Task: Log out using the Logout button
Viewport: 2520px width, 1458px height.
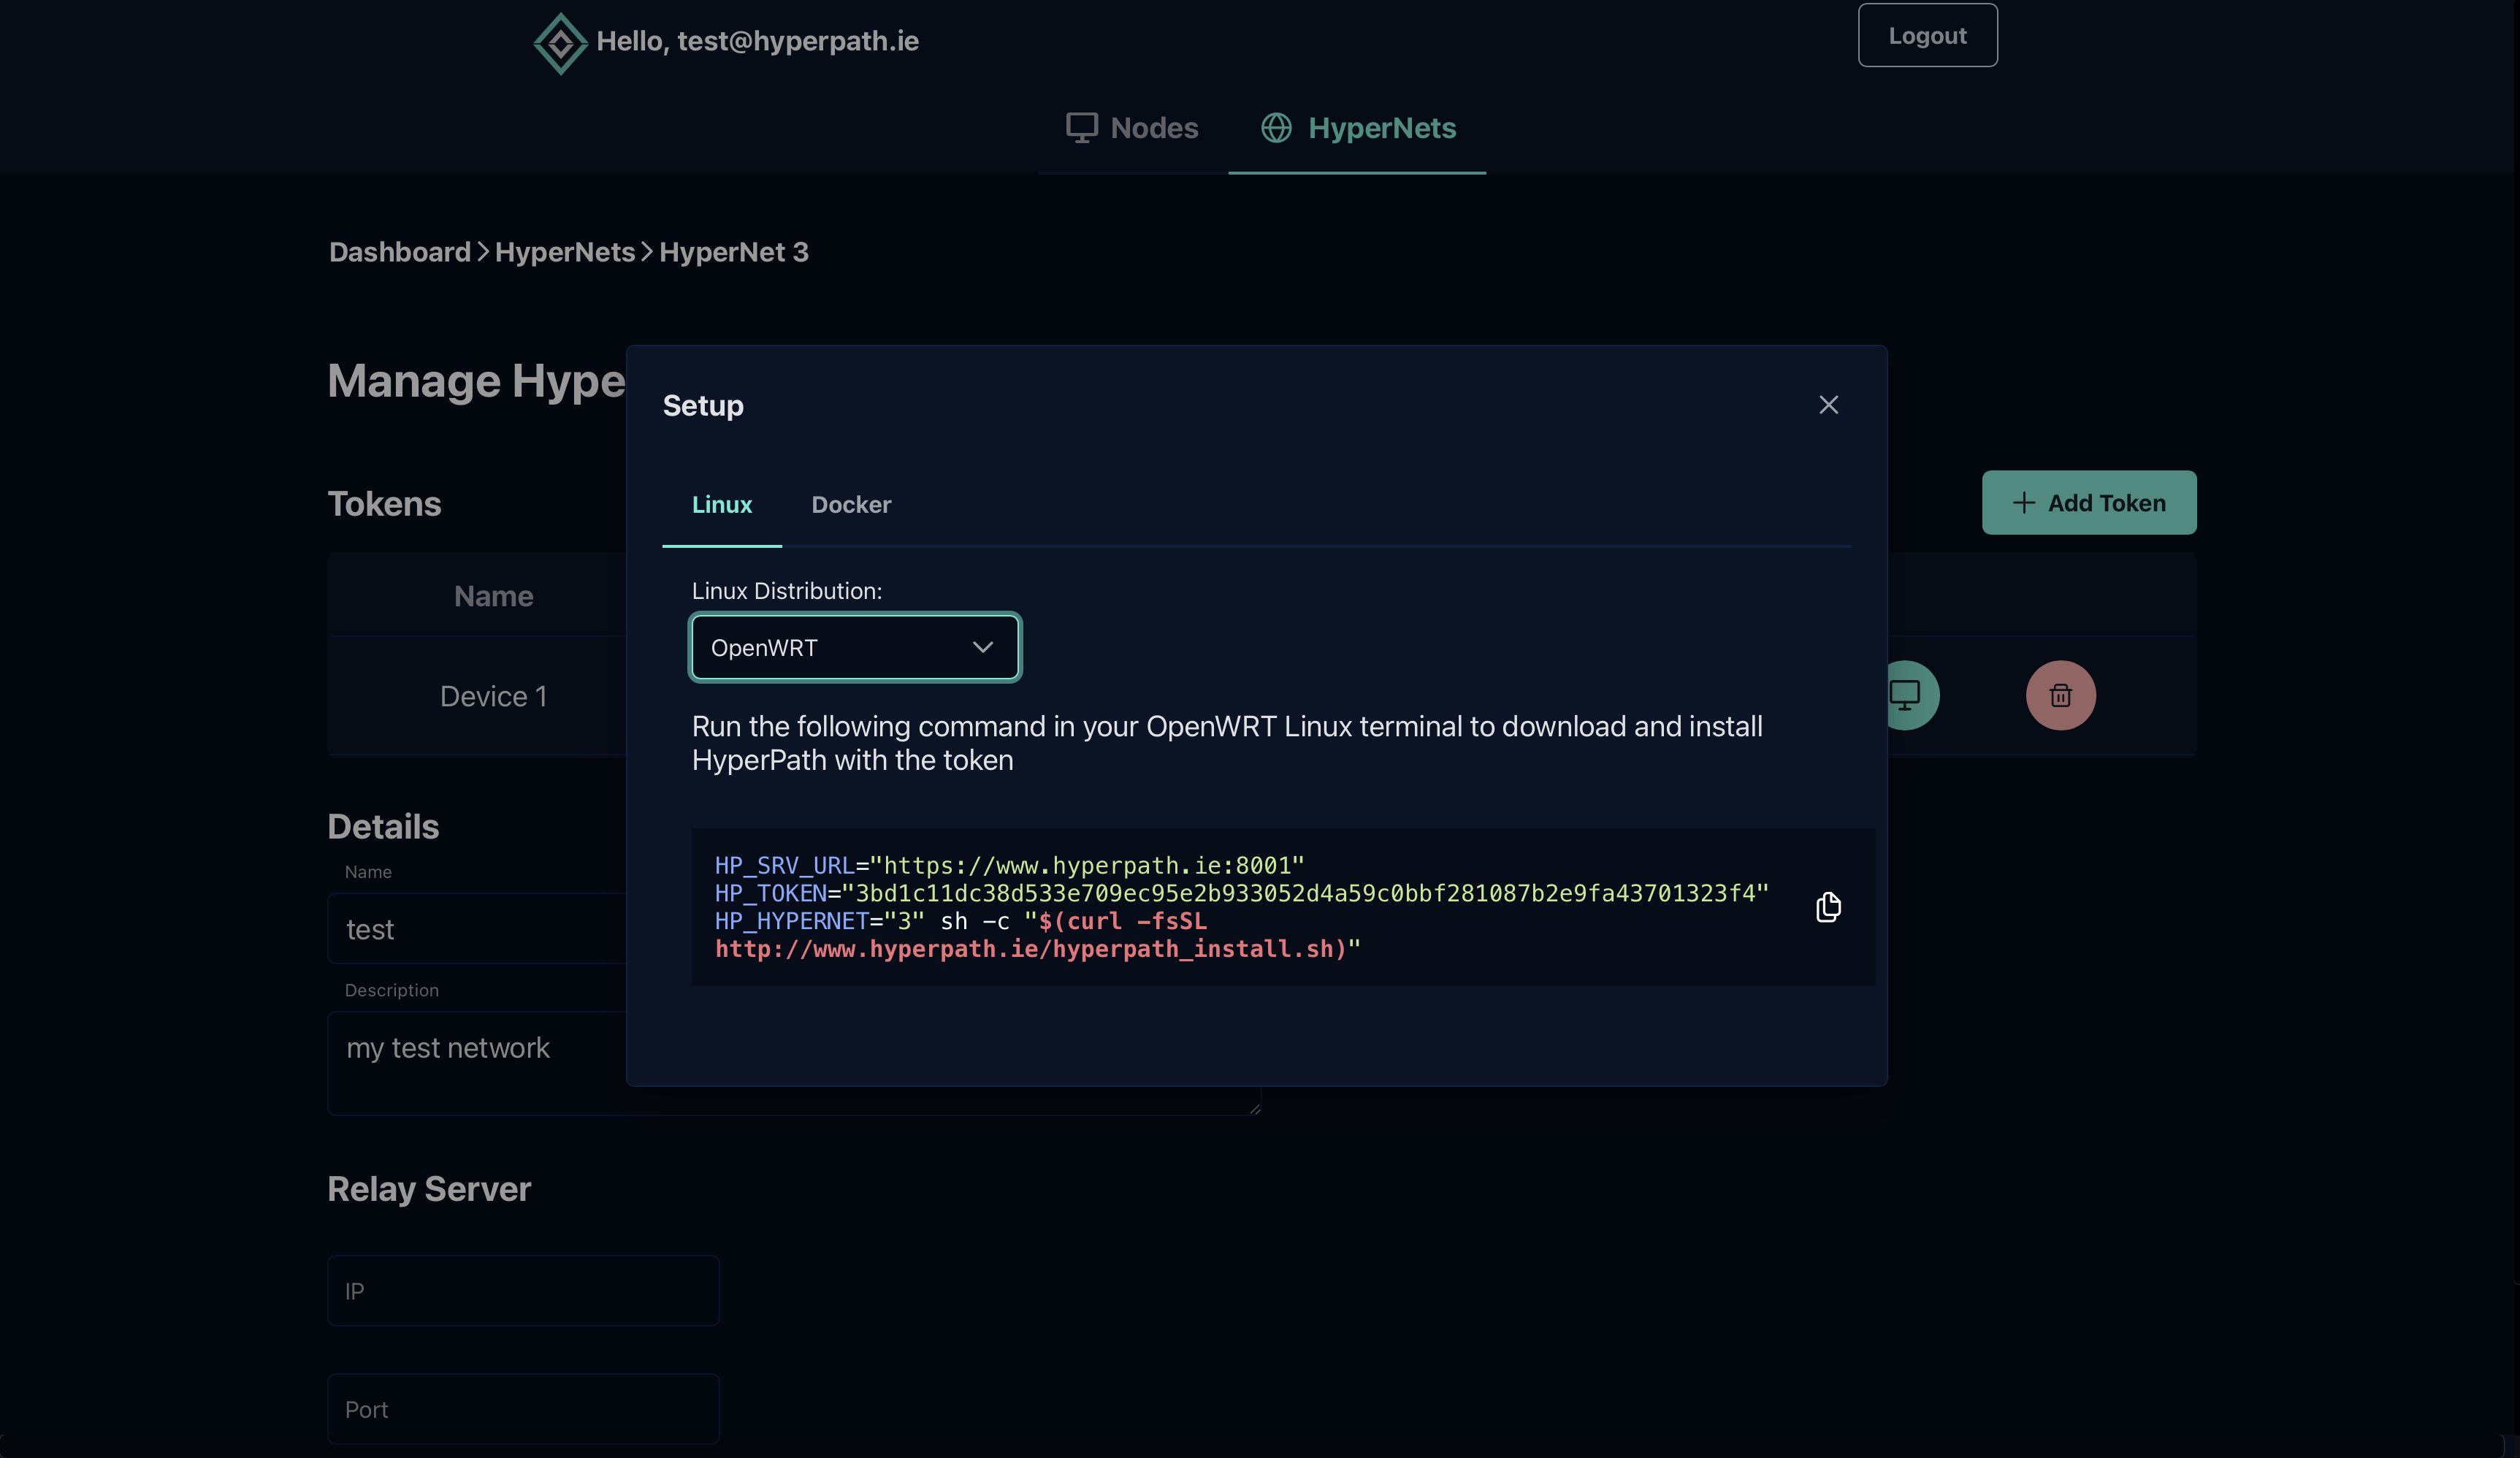Action: [1927, 35]
